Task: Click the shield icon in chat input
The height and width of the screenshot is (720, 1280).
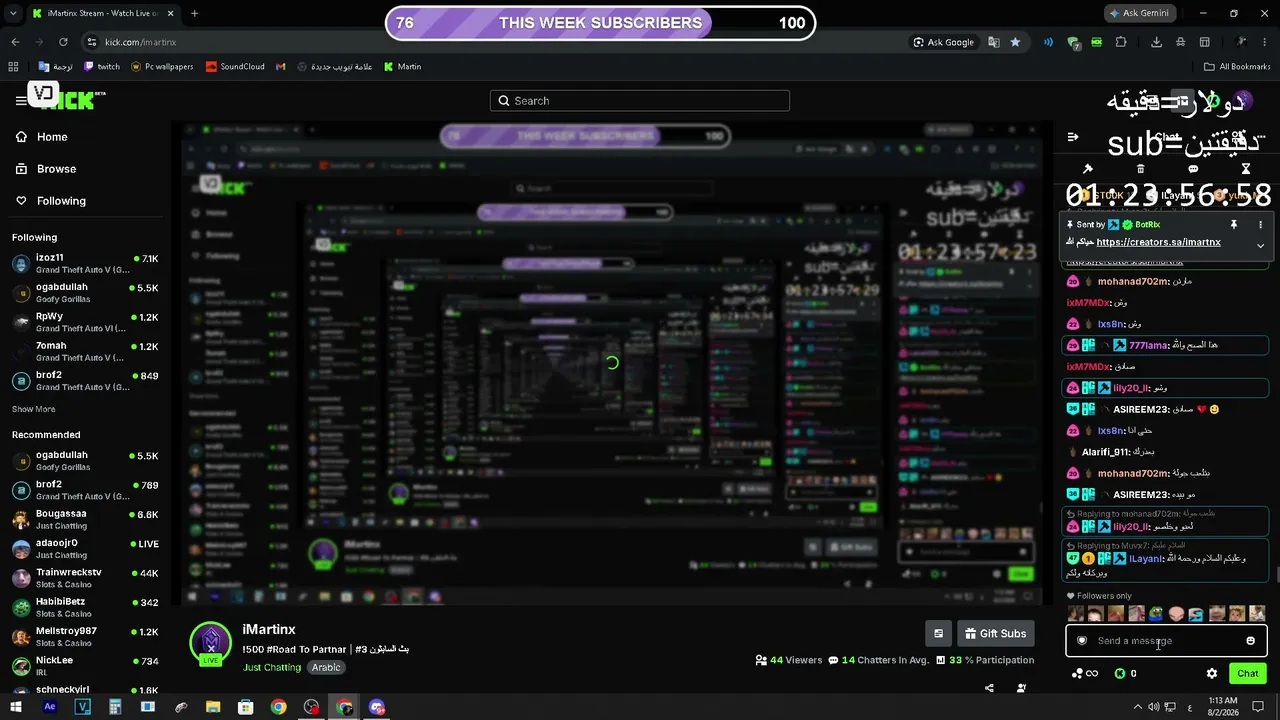Action: 1082,641
